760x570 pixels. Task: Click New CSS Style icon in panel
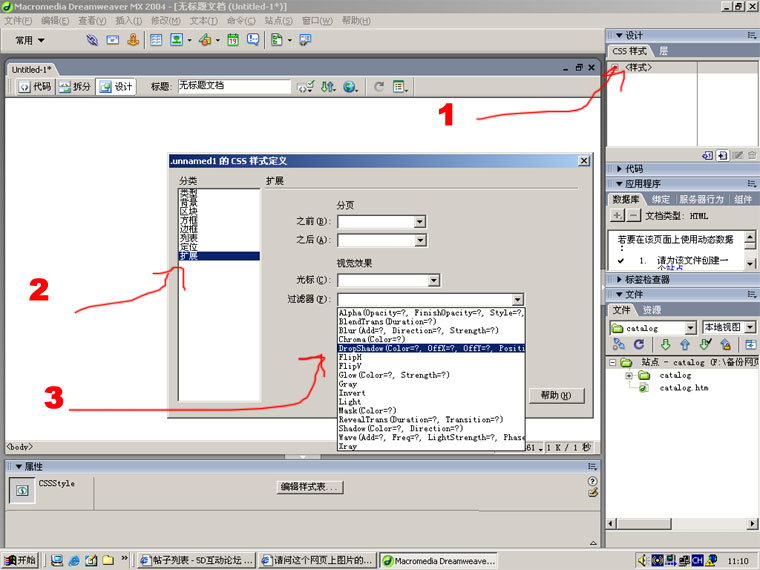click(722, 155)
